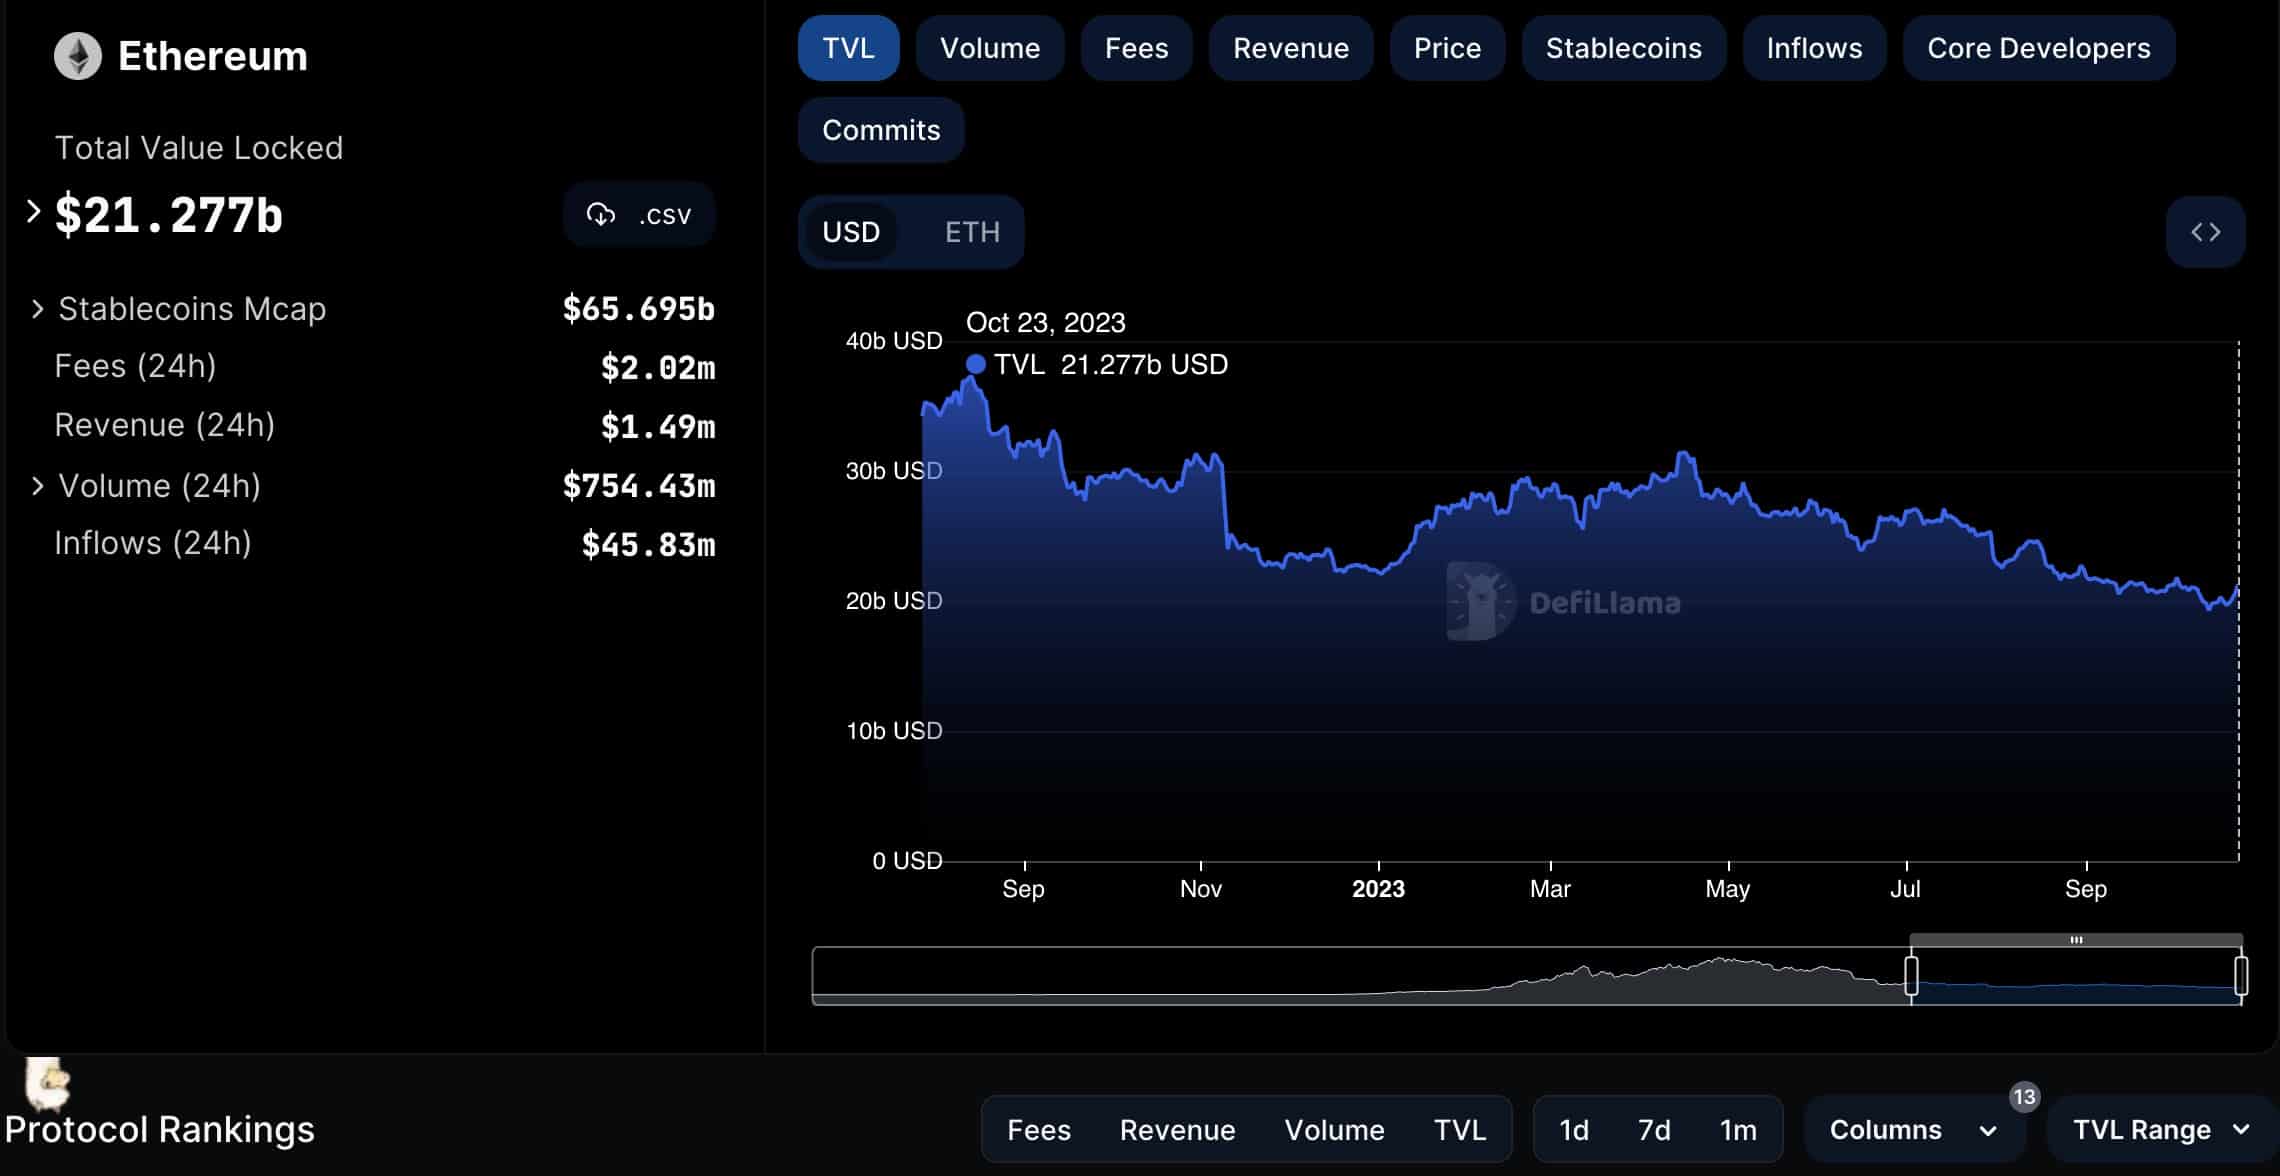Viewport: 2280px width, 1176px height.
Task: Choose the 7d time period
Action: (1654, 1130)
